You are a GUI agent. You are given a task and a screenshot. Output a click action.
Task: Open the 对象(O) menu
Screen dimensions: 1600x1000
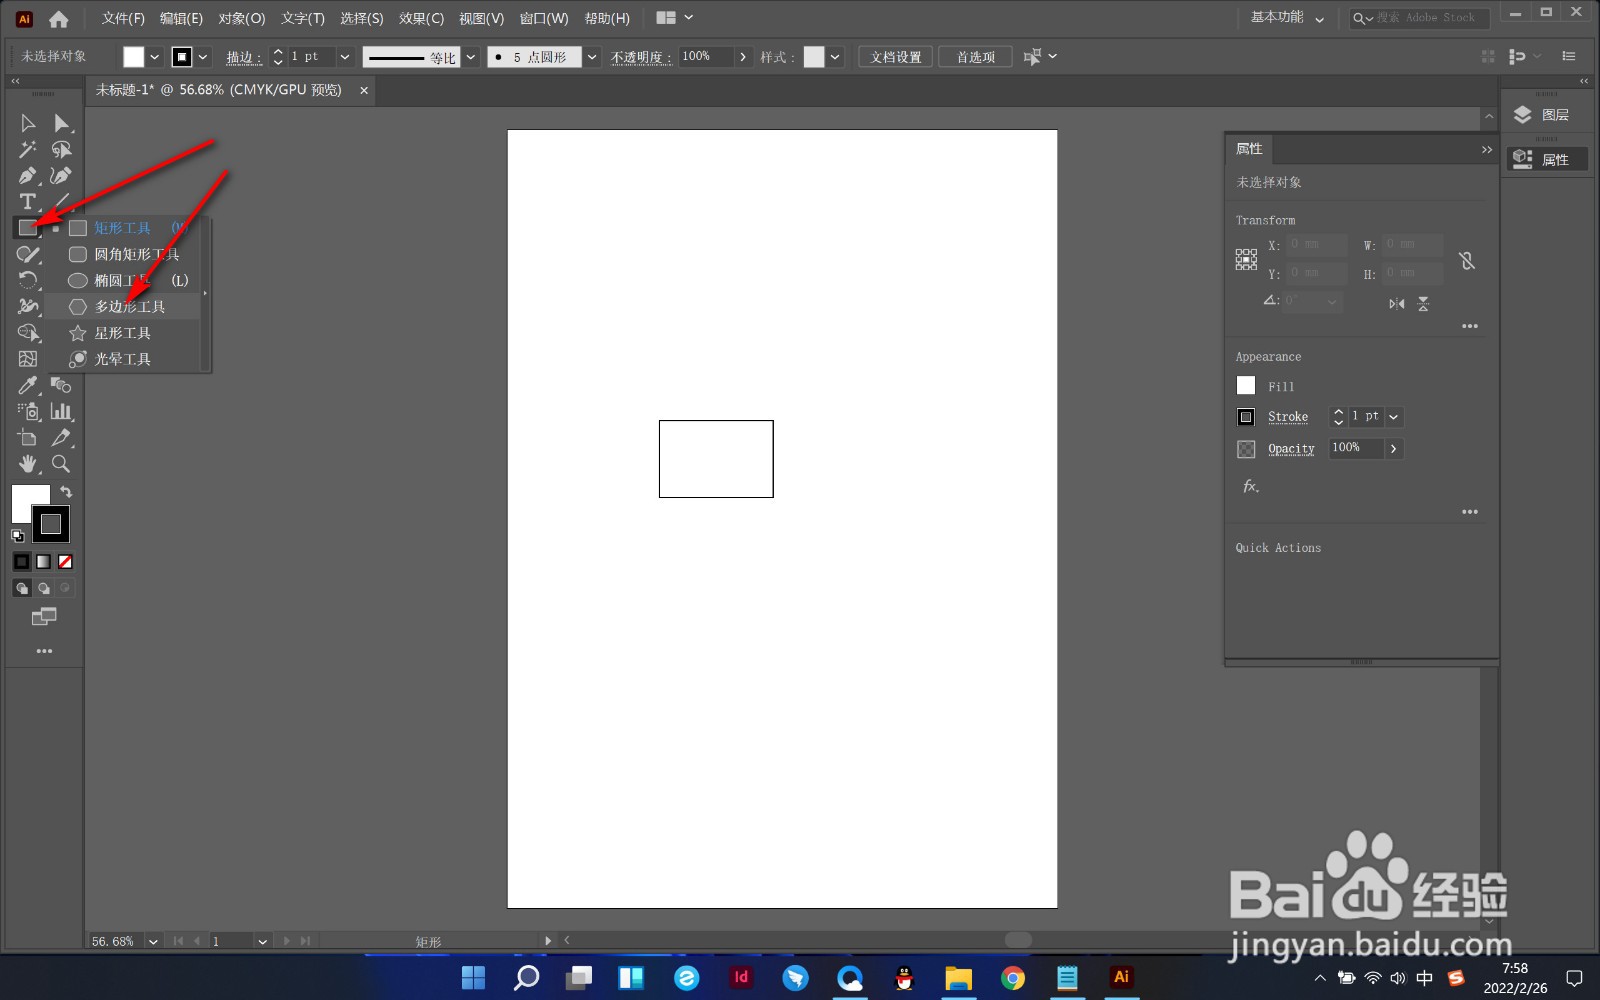[242, 18]
